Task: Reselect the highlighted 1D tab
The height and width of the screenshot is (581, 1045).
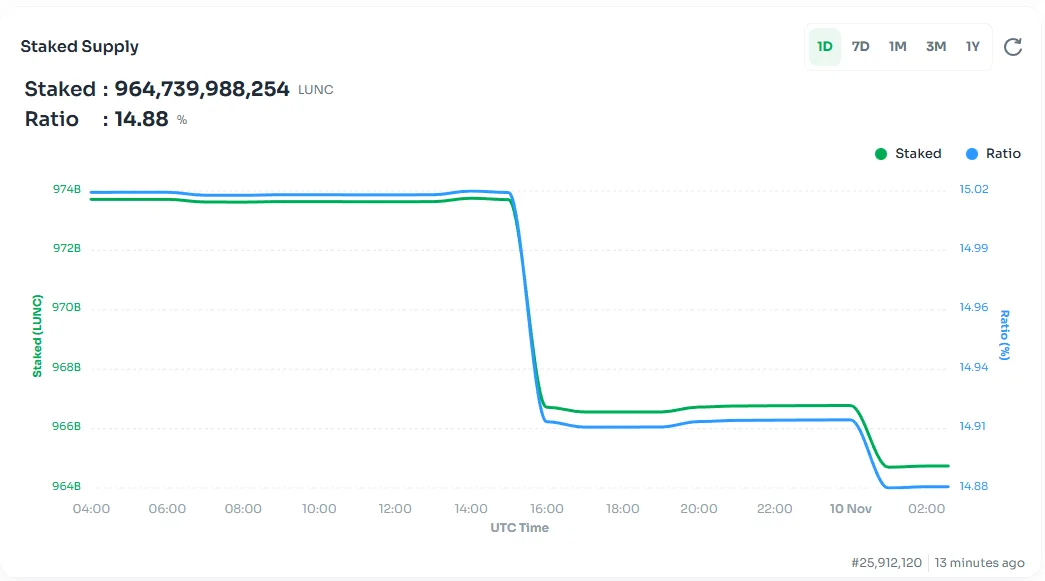Action: [824, 46]
